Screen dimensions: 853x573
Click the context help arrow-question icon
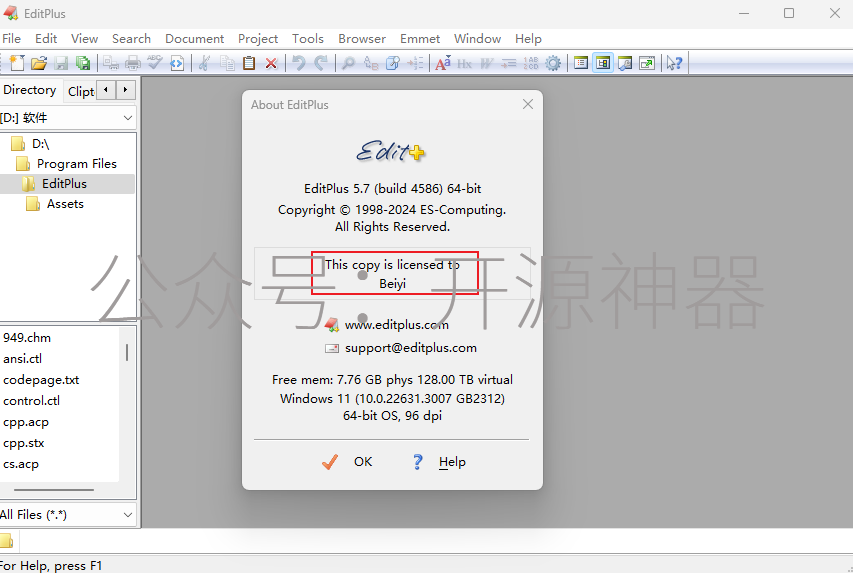pos(675,63)
